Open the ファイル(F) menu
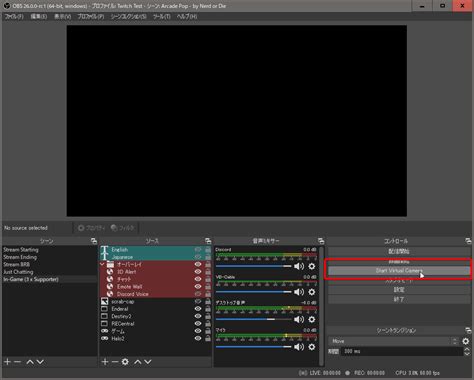474x380 pixels. click(14, 16)
